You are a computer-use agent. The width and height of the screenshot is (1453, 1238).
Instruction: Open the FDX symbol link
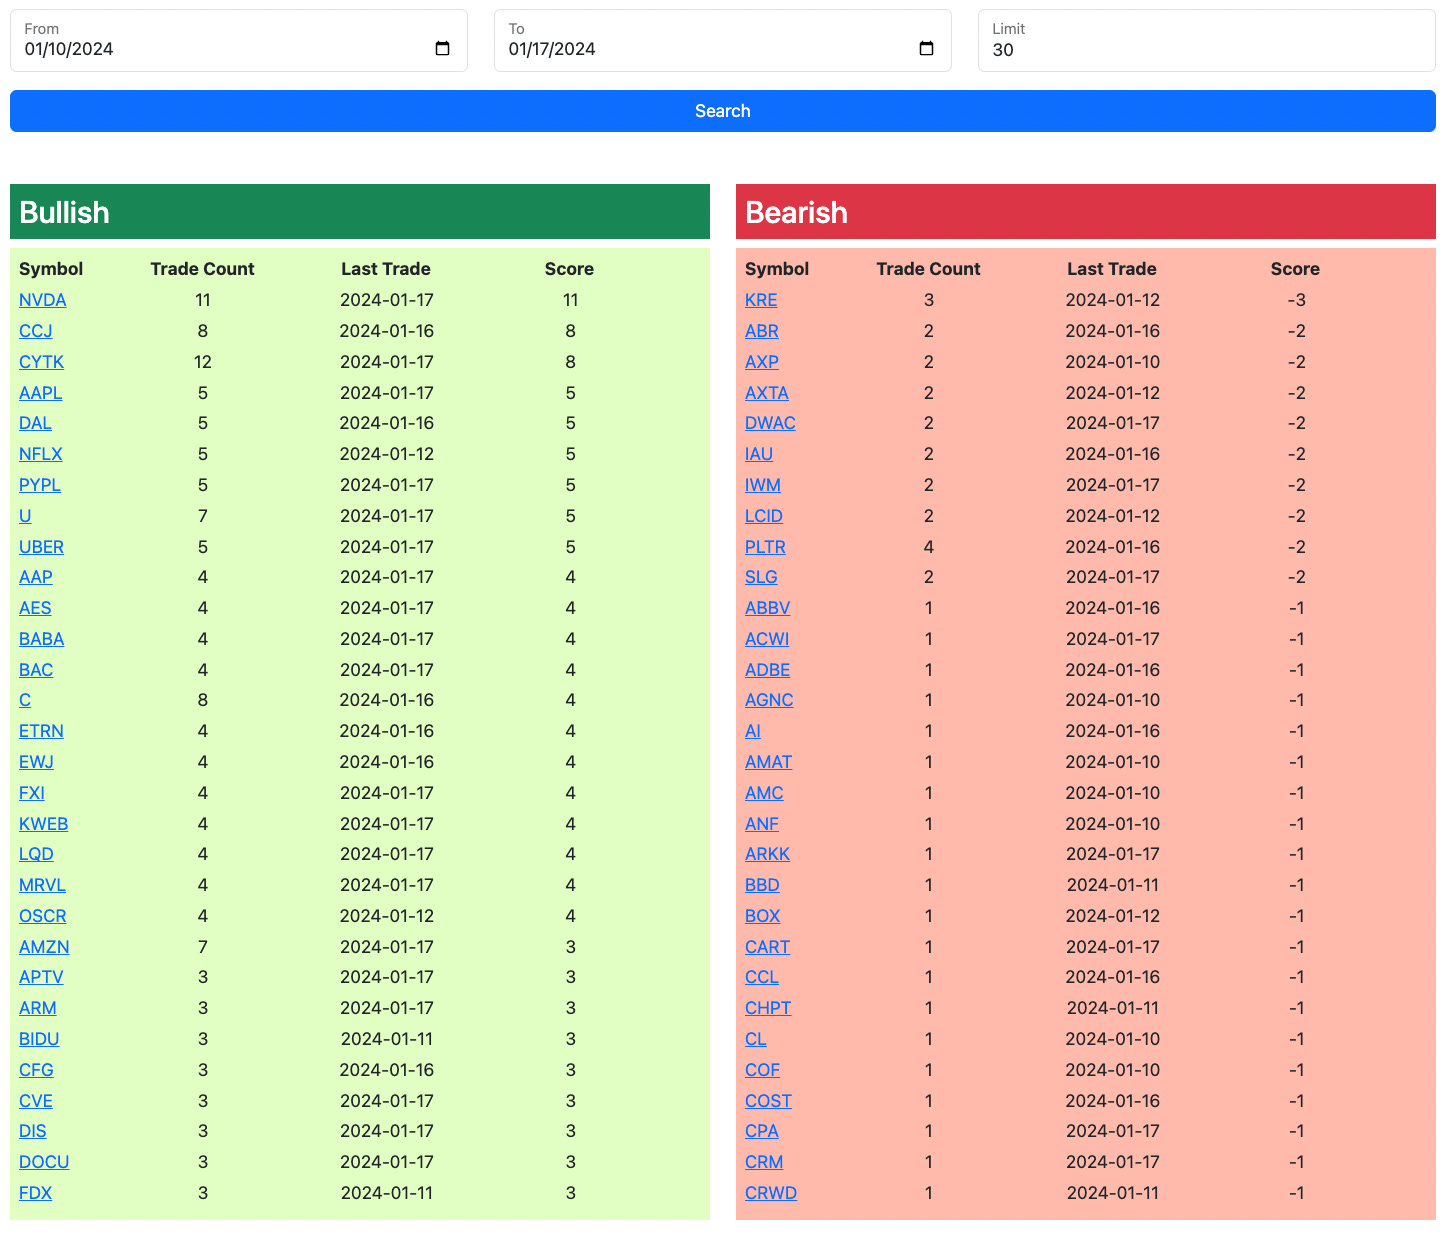[x=36, y=1193]
